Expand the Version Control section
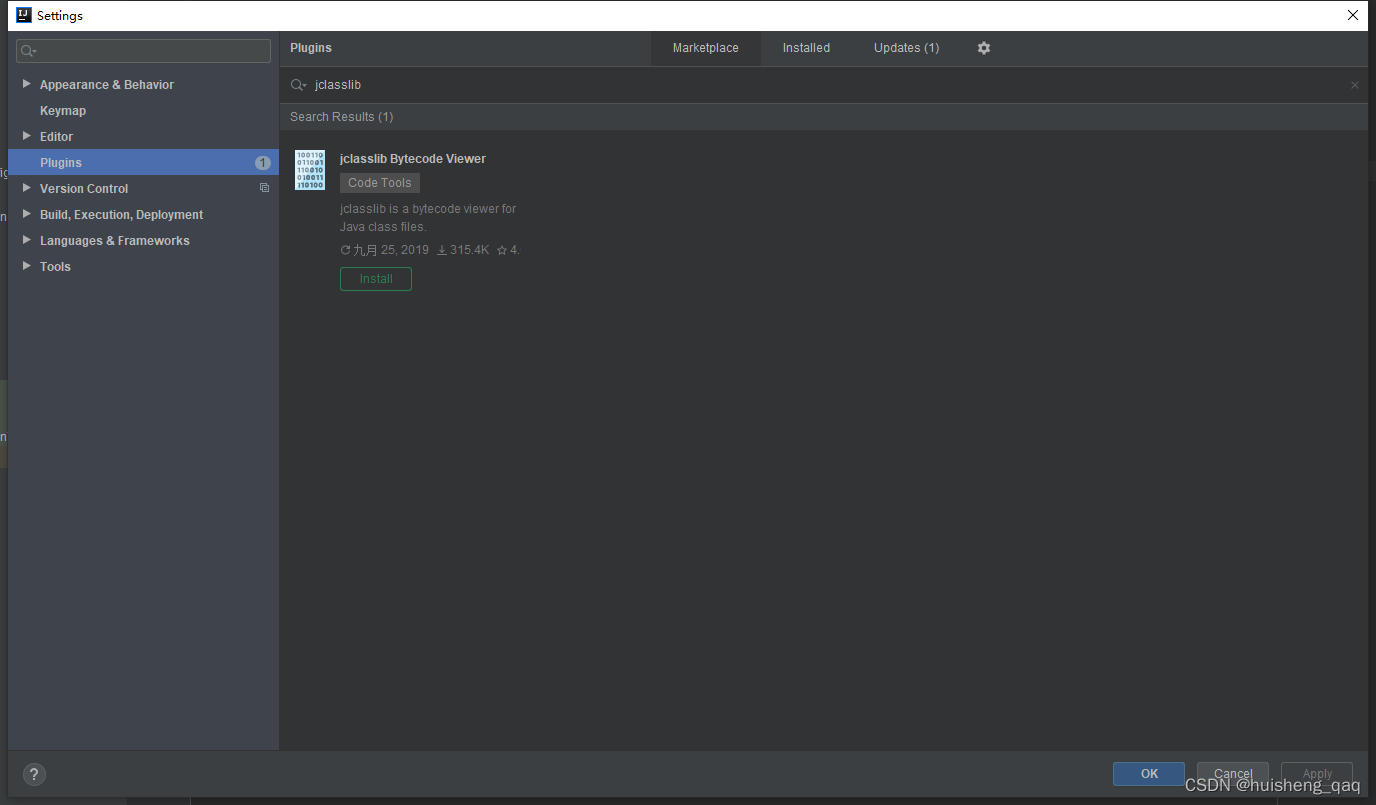The width and height of the screenshot is (1376, 805). 26,188
